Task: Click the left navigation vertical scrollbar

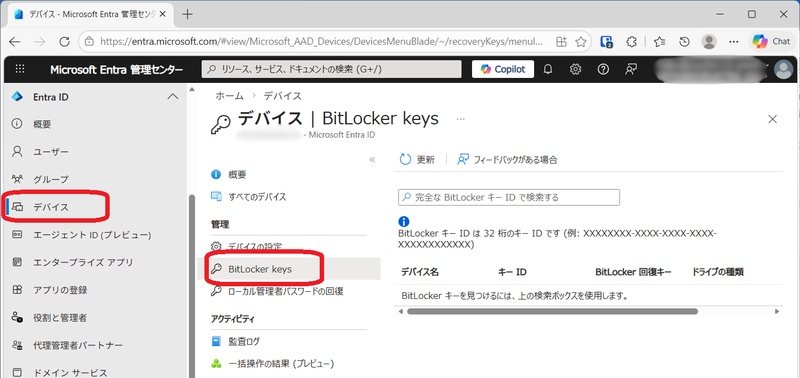Action: [x=191, y=286]
